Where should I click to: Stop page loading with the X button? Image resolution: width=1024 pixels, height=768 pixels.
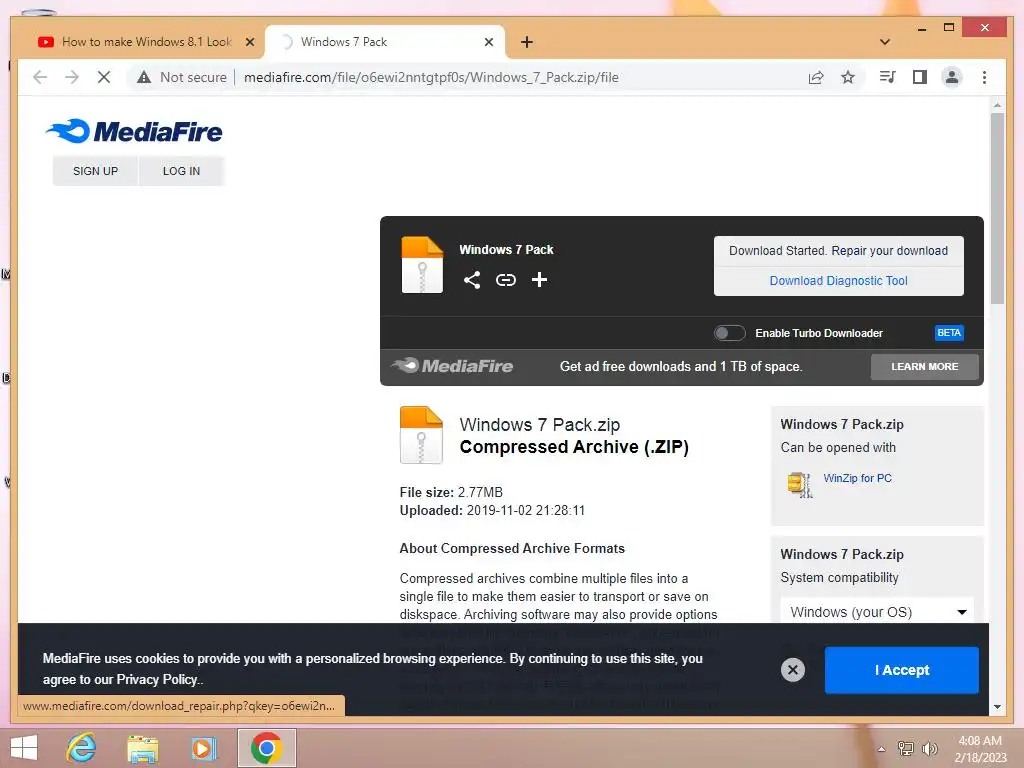(x=103, y=77)
